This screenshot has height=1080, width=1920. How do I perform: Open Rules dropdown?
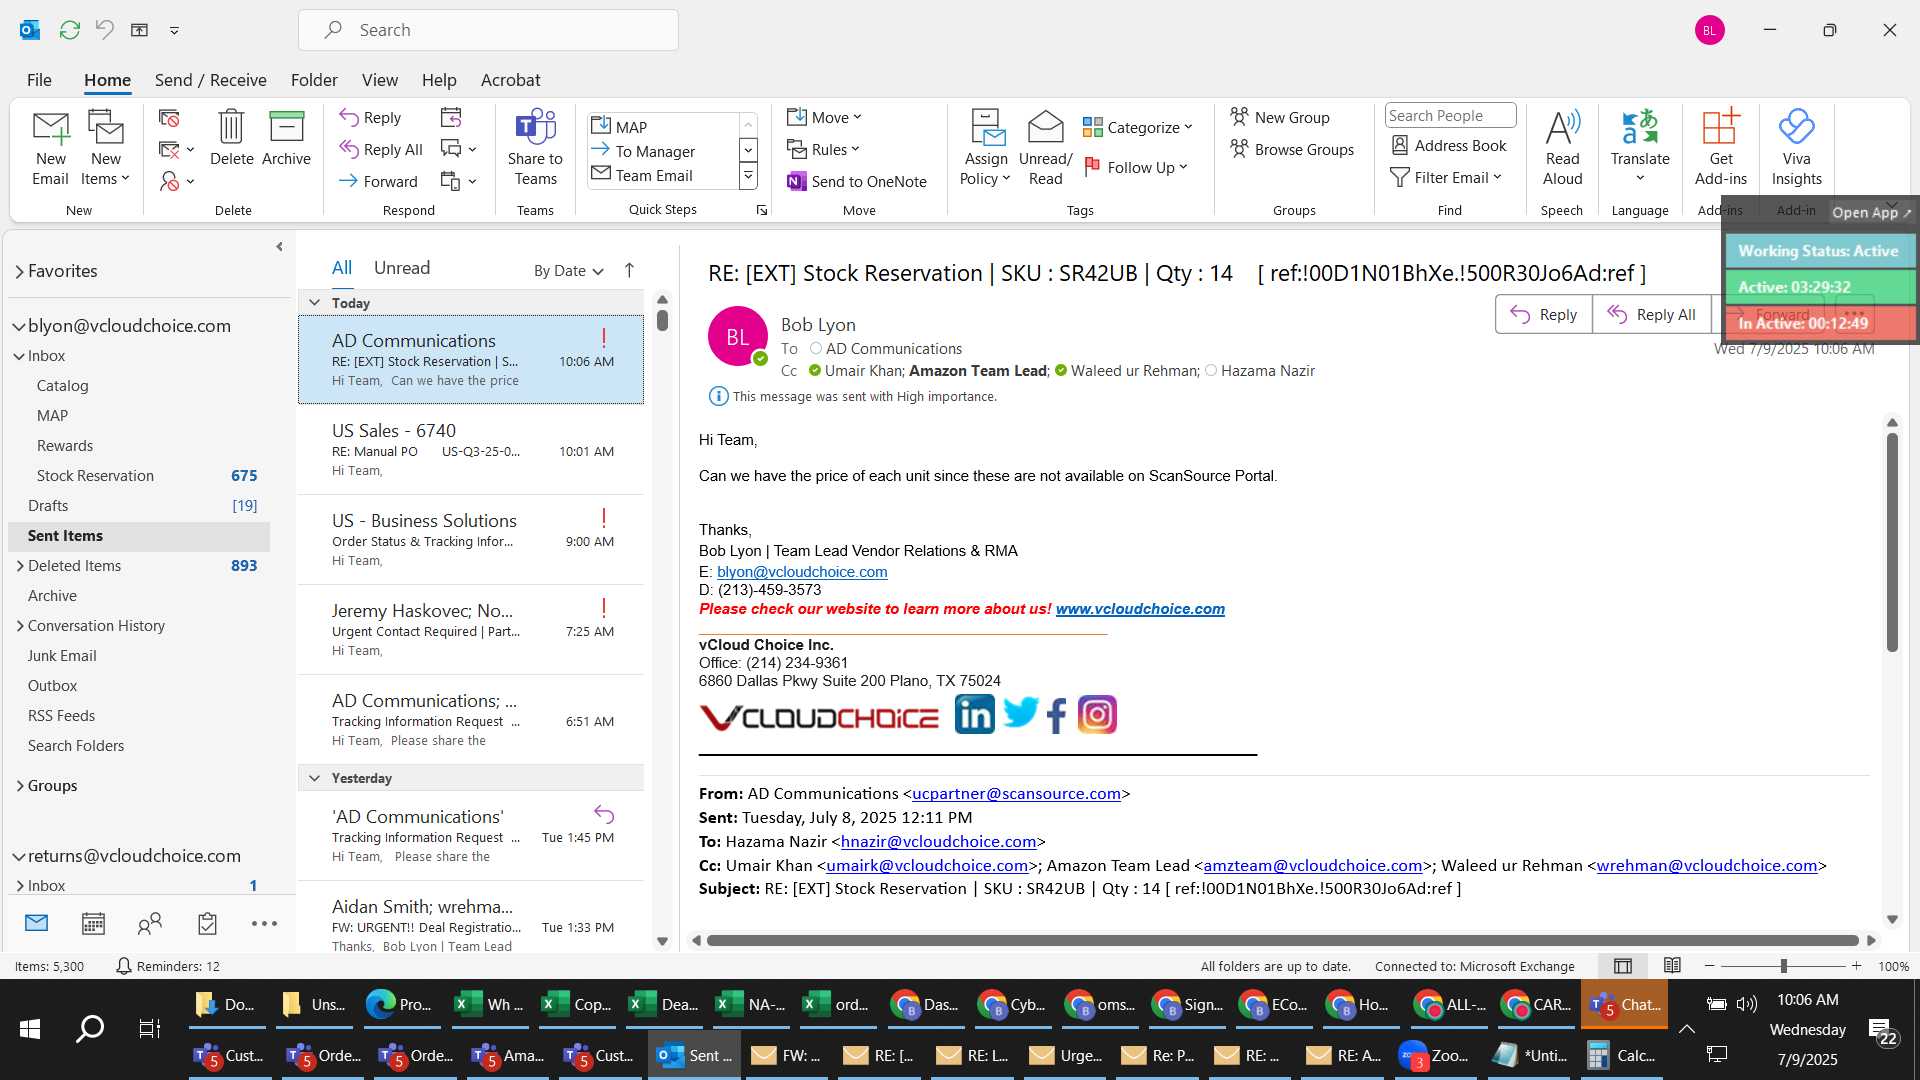(823, 149)
